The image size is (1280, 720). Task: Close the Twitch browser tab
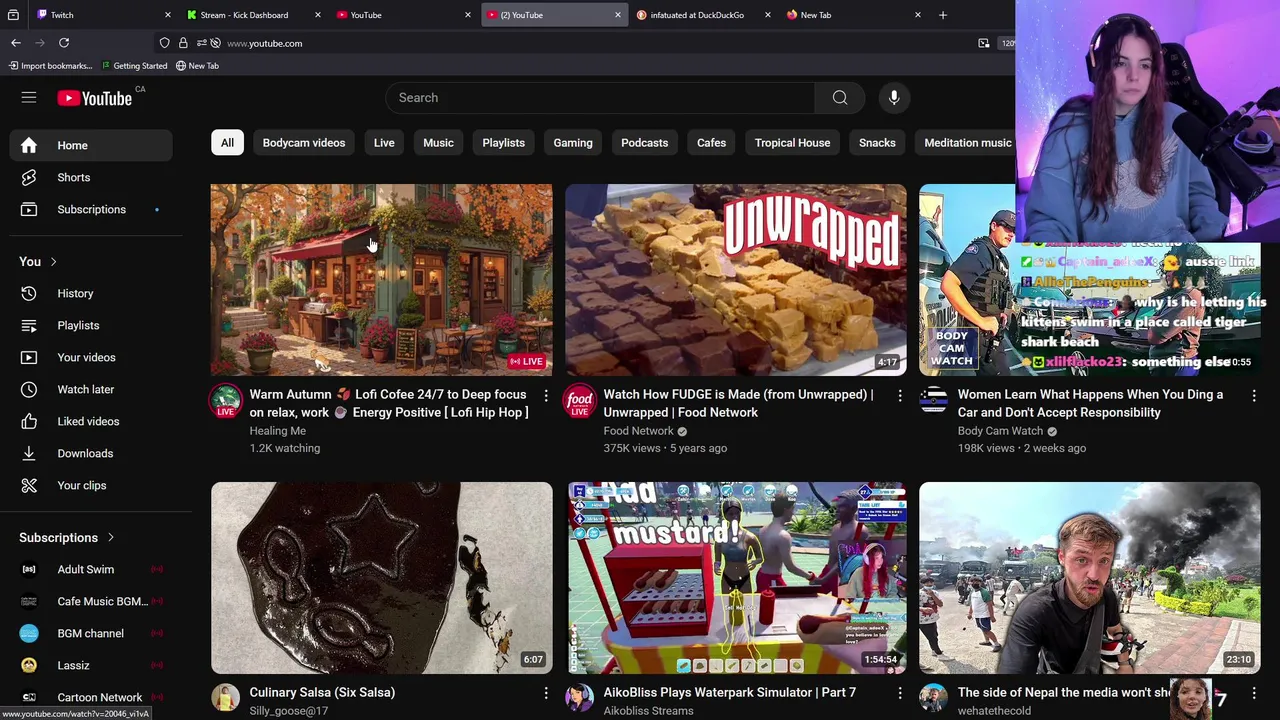[167, 15]
